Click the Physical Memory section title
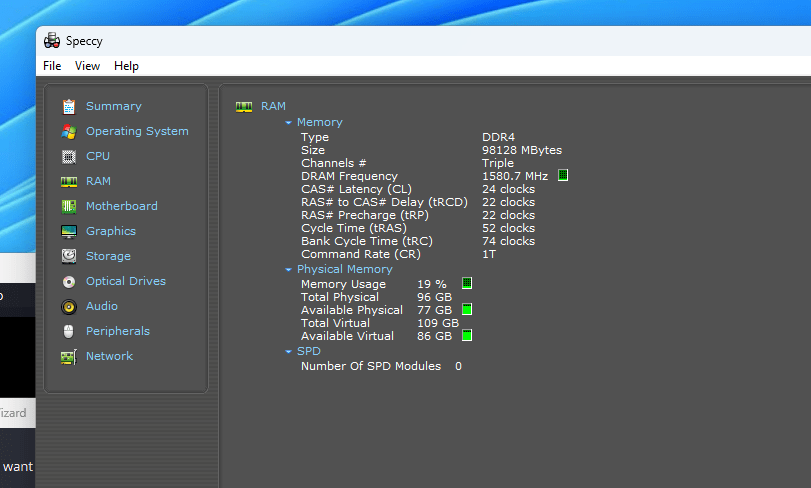The image size is (811, 488). point(344,269)
